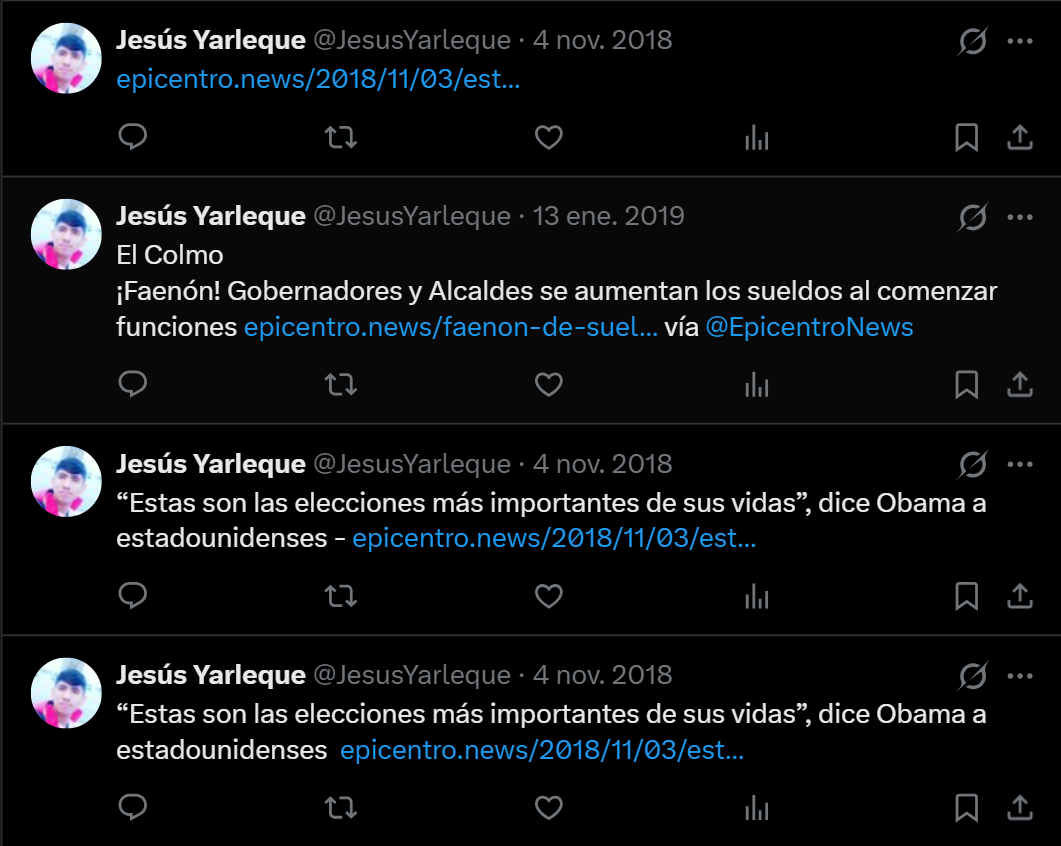Like the tweet quoting Obama
The width and height of the screenshot is (1061, 846).
pyautogui.click(x=549, y=595)
